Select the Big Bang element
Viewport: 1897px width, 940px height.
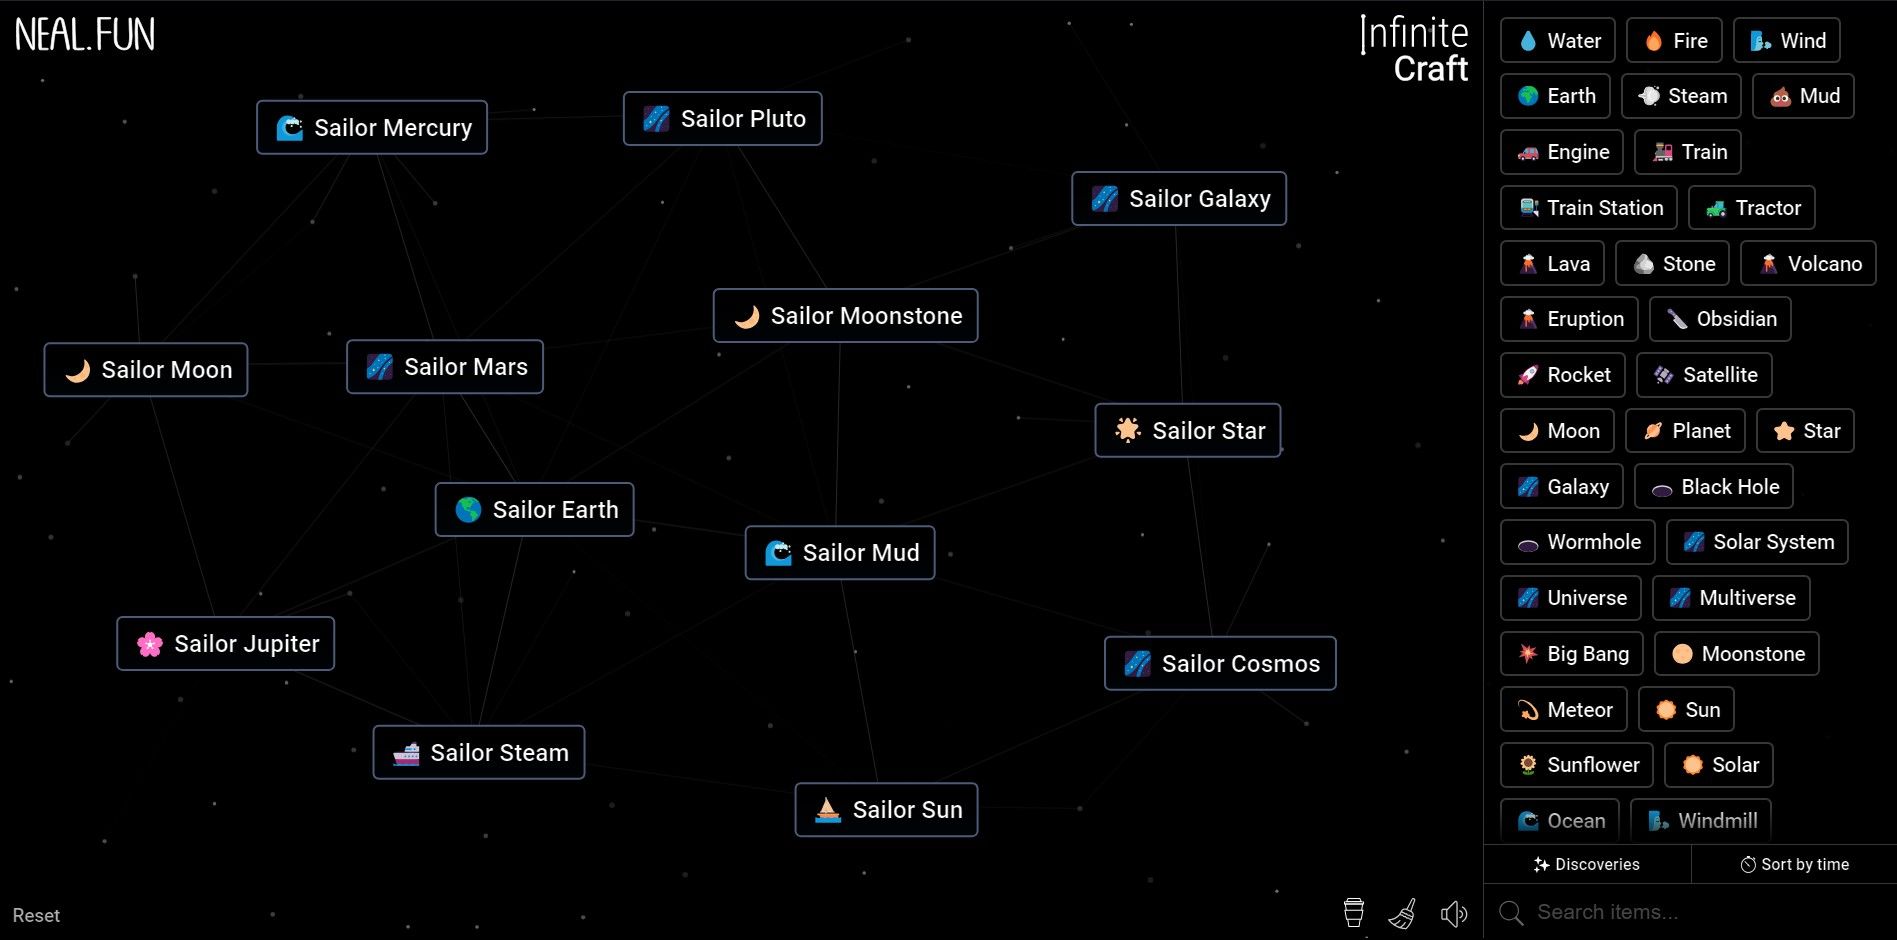point(1572,654)
